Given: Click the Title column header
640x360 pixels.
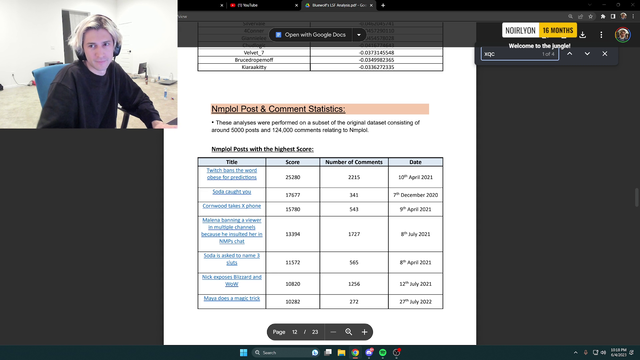Looking at the screenshot, I should 231,162.
